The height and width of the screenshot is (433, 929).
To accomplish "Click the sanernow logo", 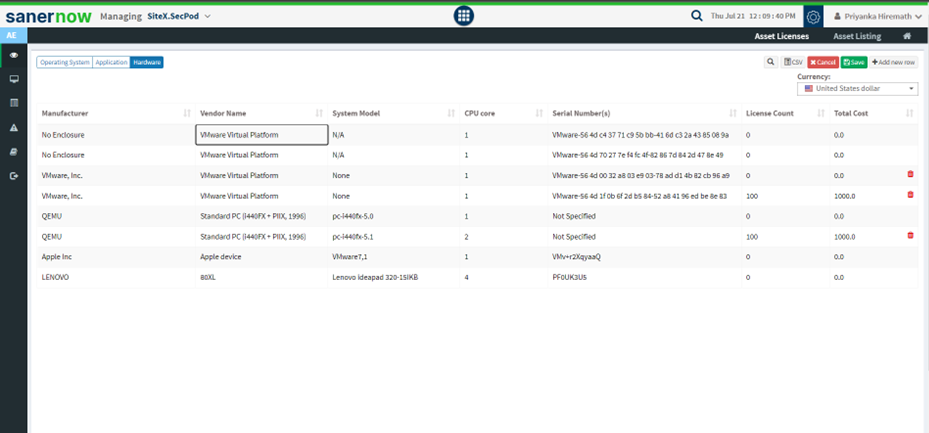I will [x=49, y=16].
